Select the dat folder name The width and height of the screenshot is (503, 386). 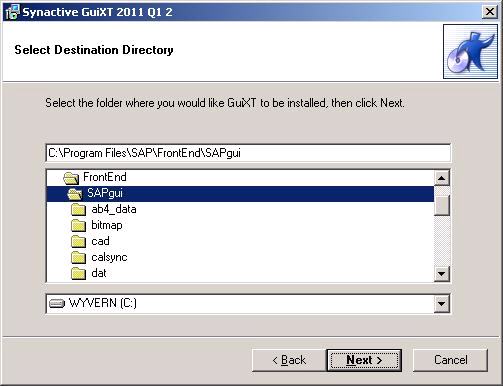99,273
